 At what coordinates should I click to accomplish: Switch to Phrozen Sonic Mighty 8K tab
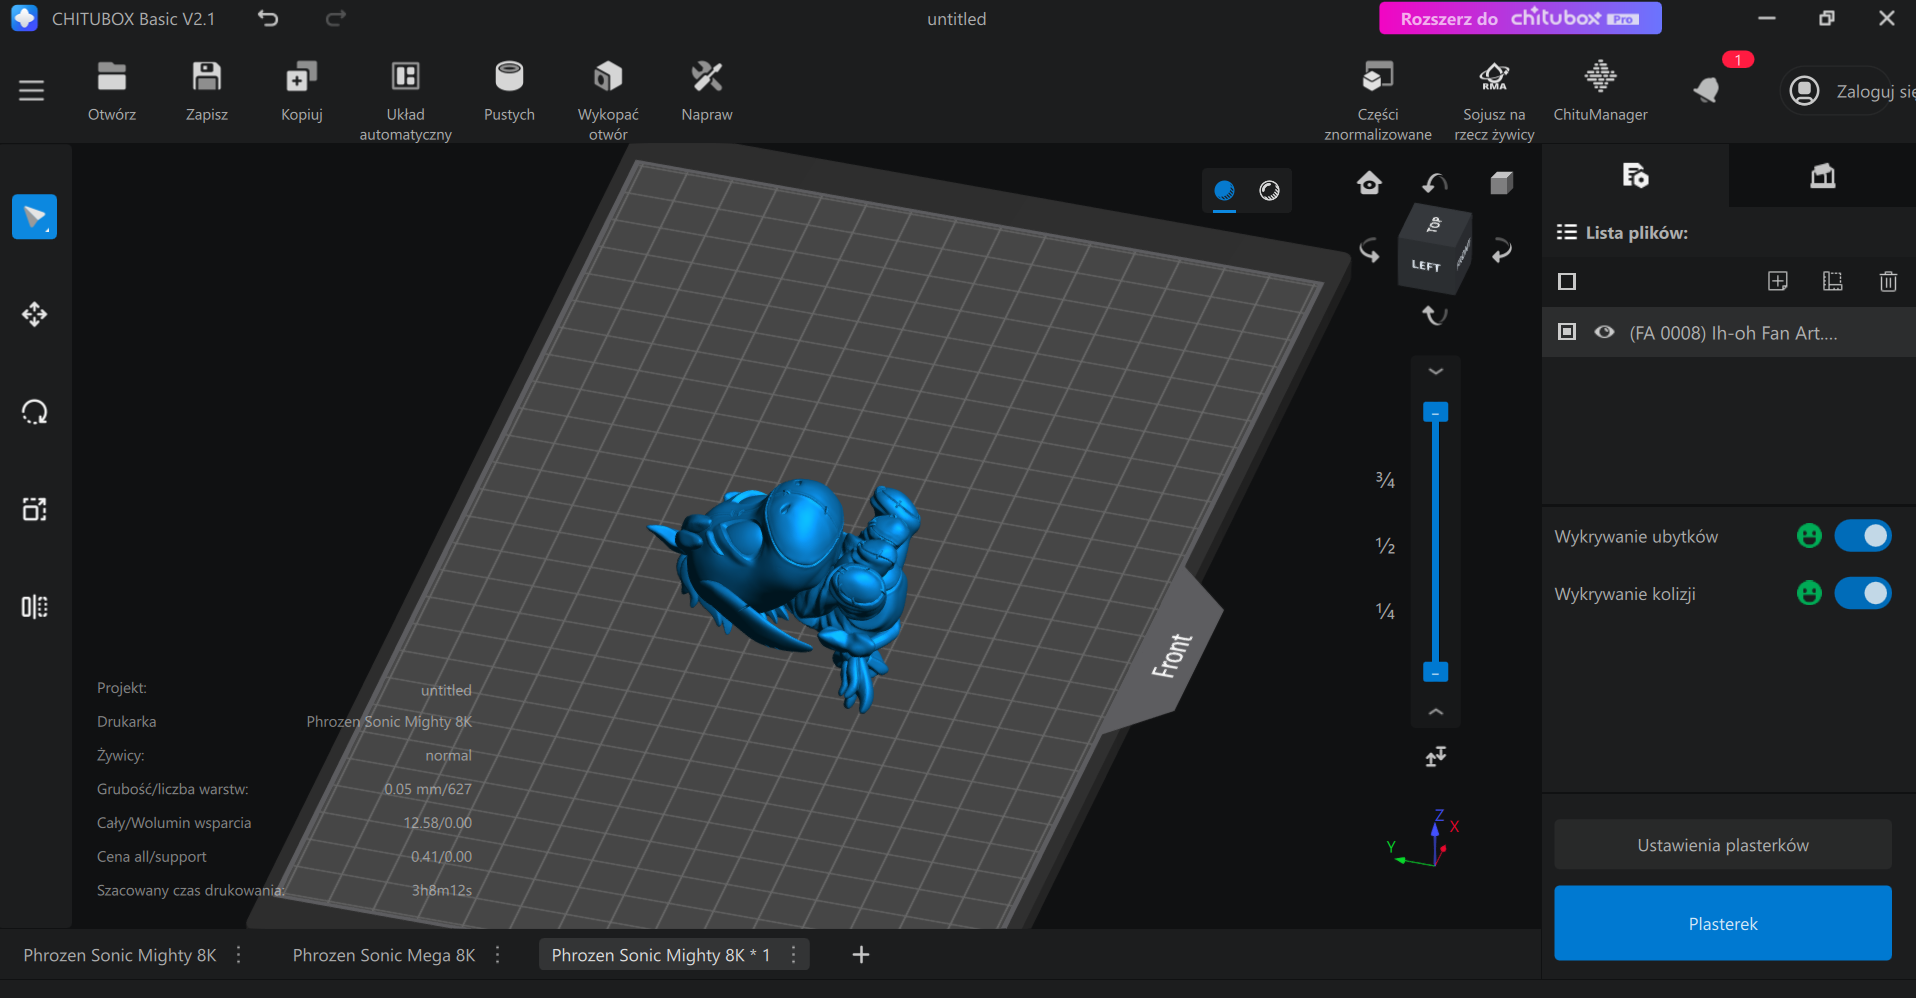[x=120, y=955]
